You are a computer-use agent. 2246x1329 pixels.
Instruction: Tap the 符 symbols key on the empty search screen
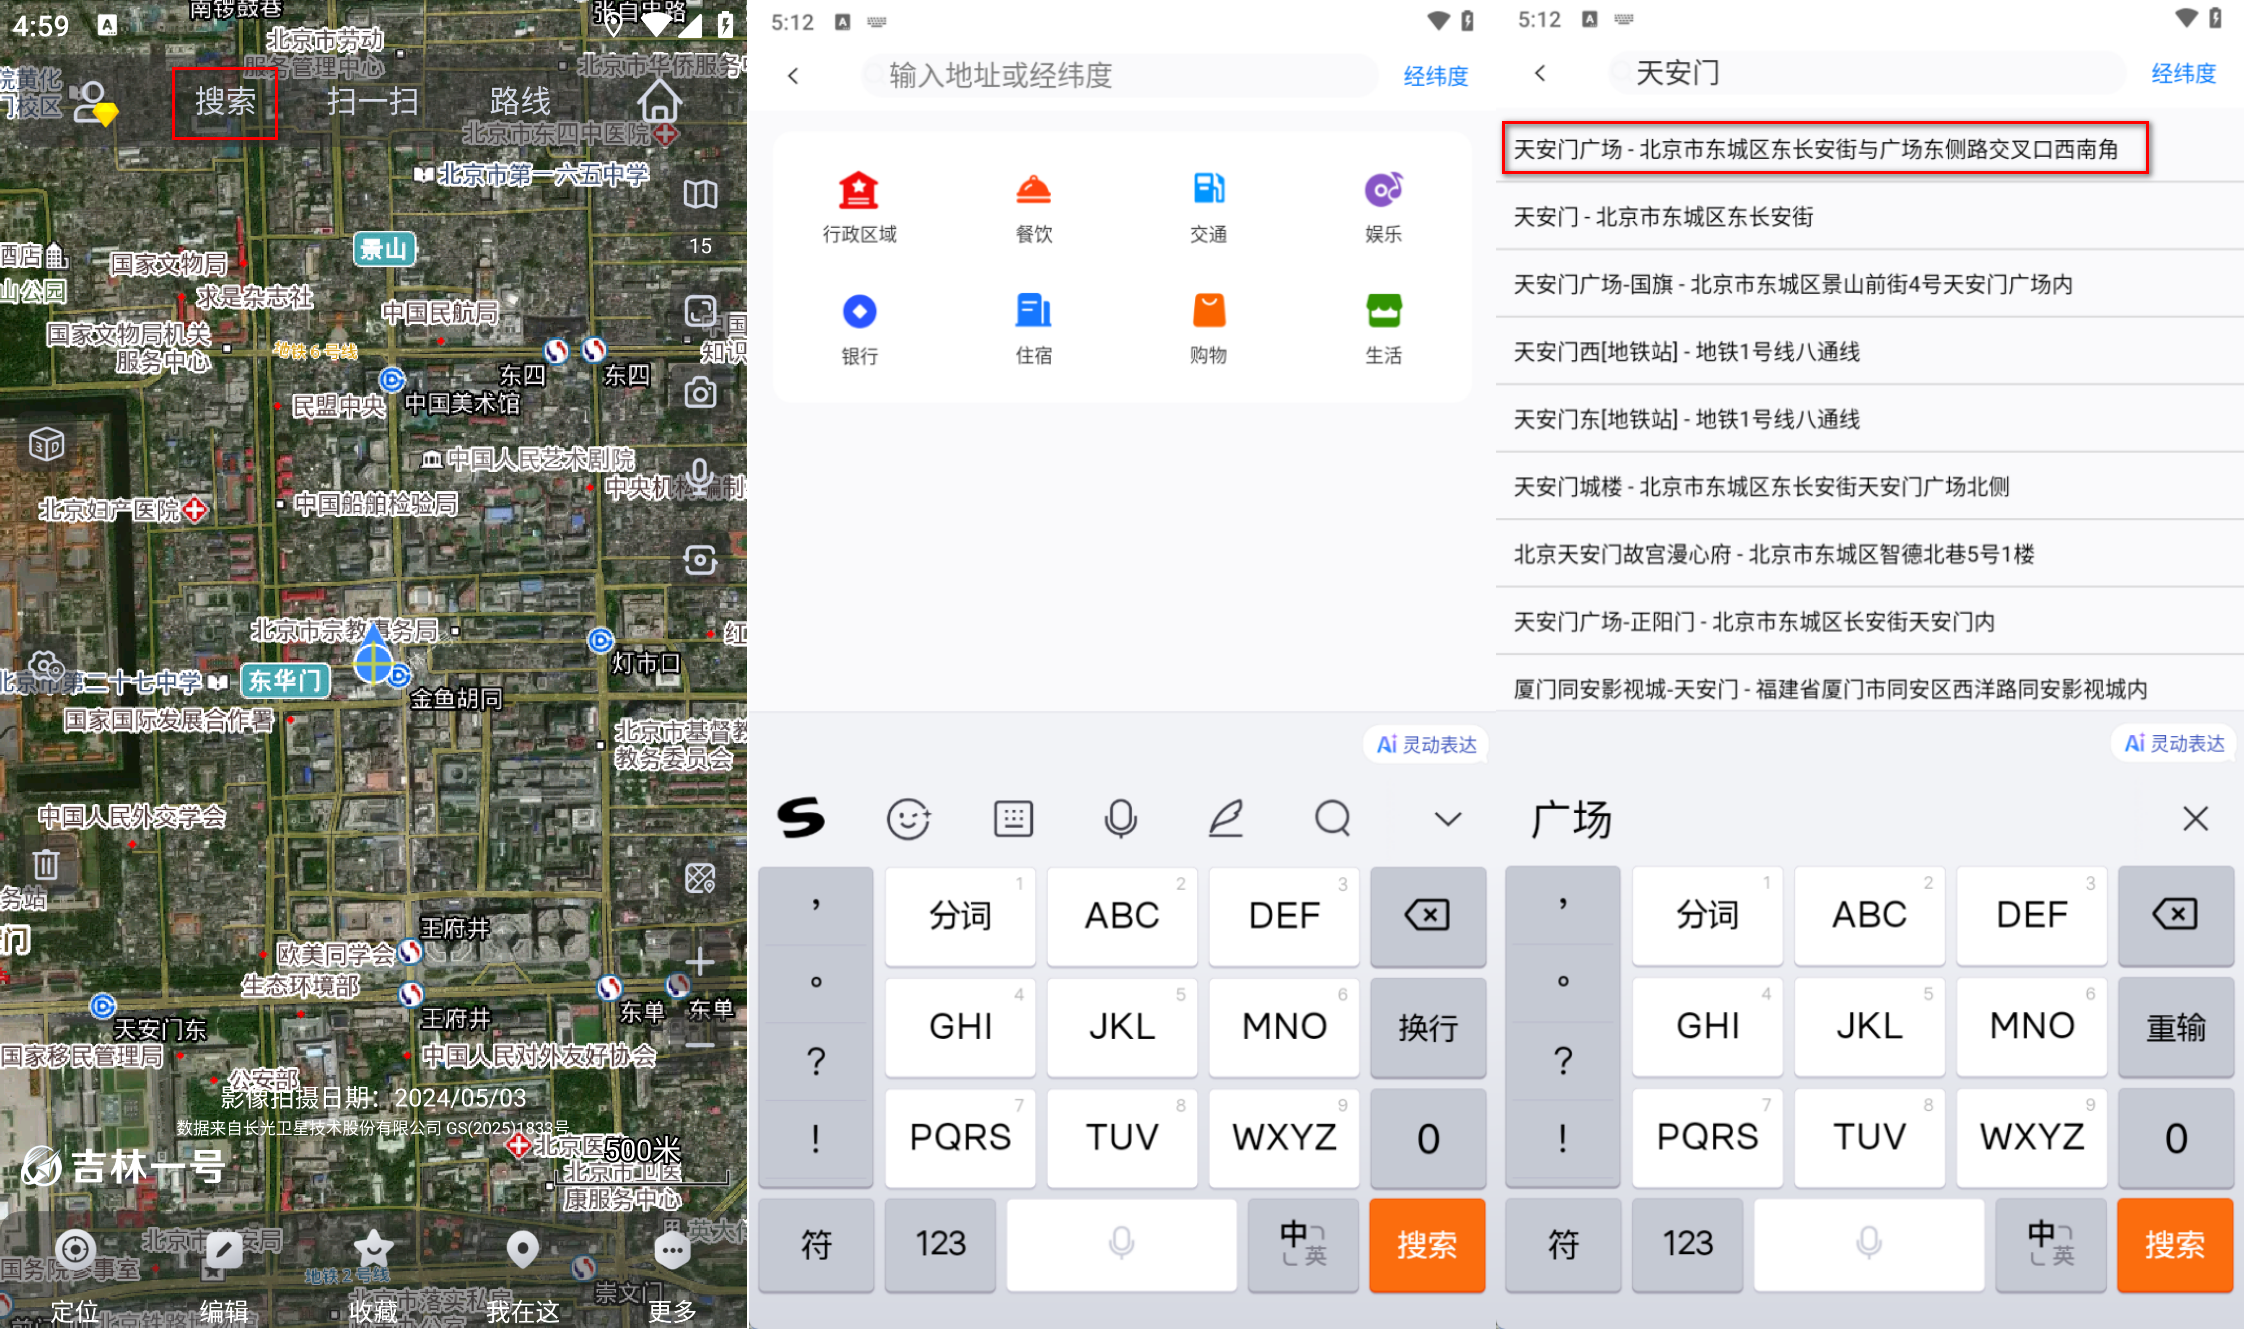pos(816,1245)
